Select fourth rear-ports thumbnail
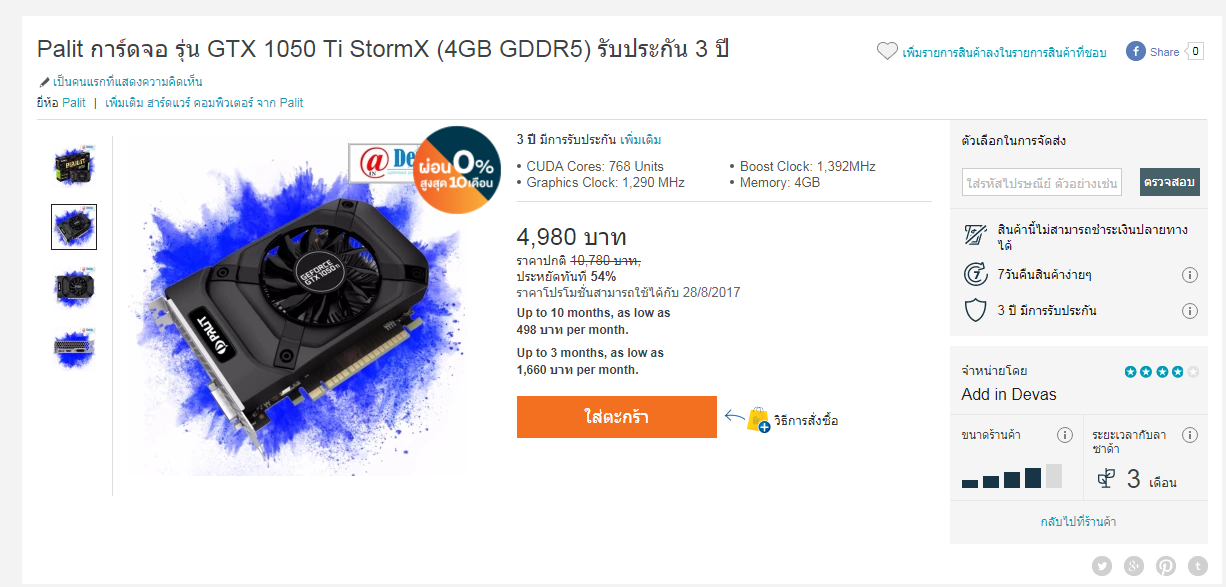Image resolution: width=1226 pixels, height=587 pixels. (x=74, y=347)
